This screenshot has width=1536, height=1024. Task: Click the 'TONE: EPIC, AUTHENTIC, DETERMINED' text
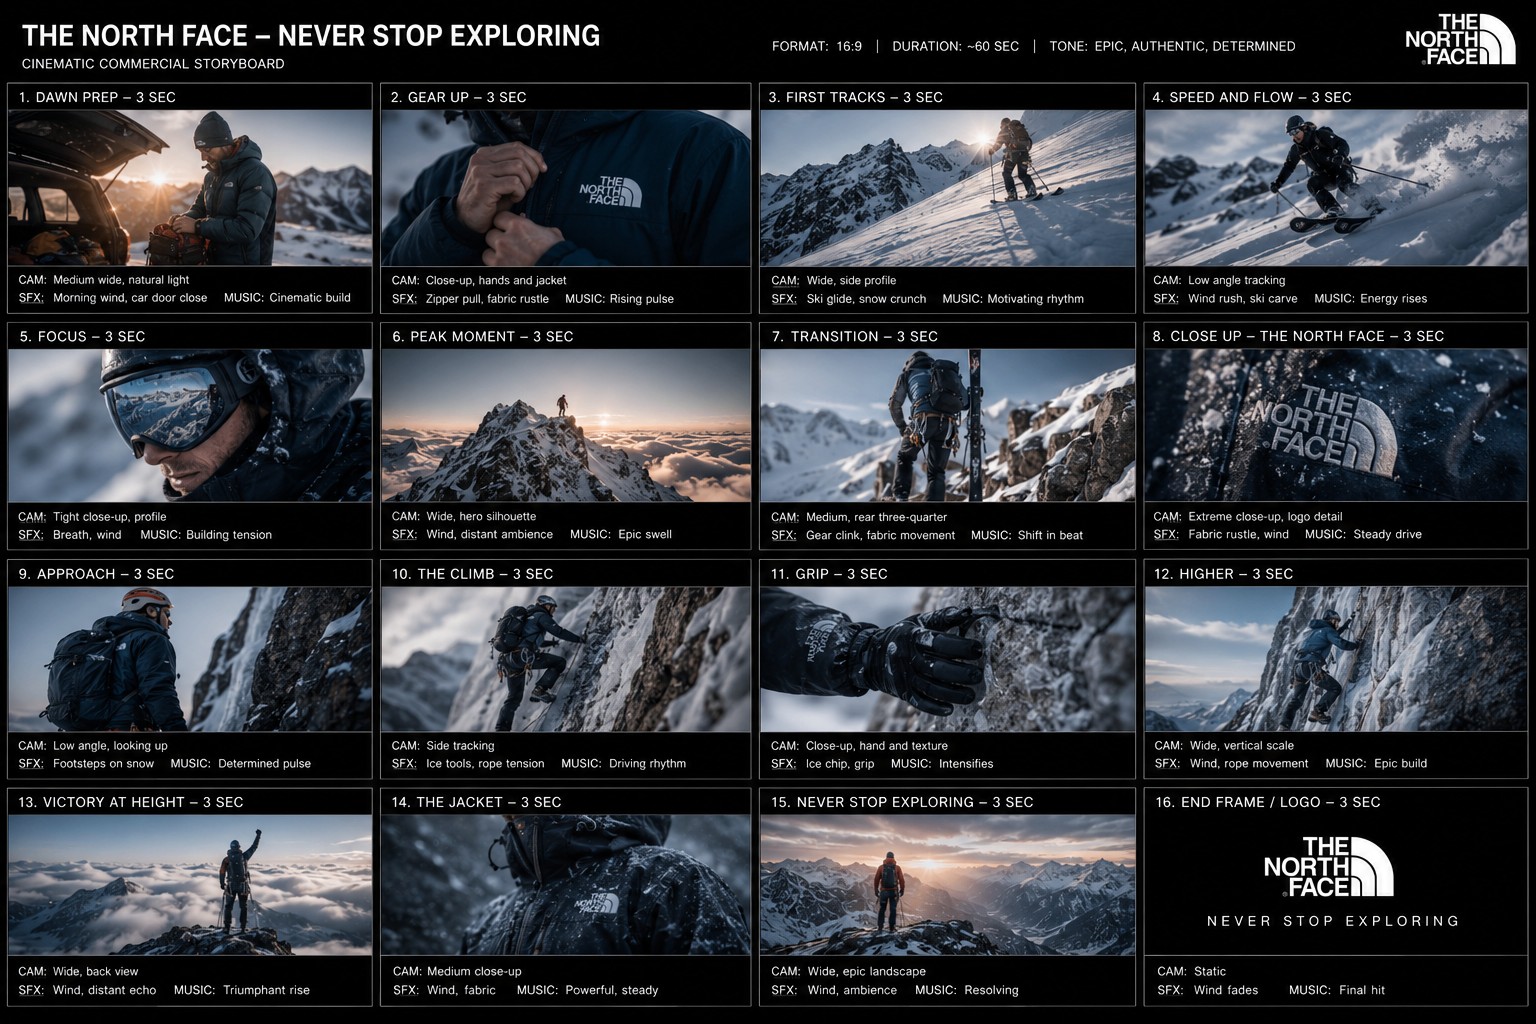click(1172, 46)
